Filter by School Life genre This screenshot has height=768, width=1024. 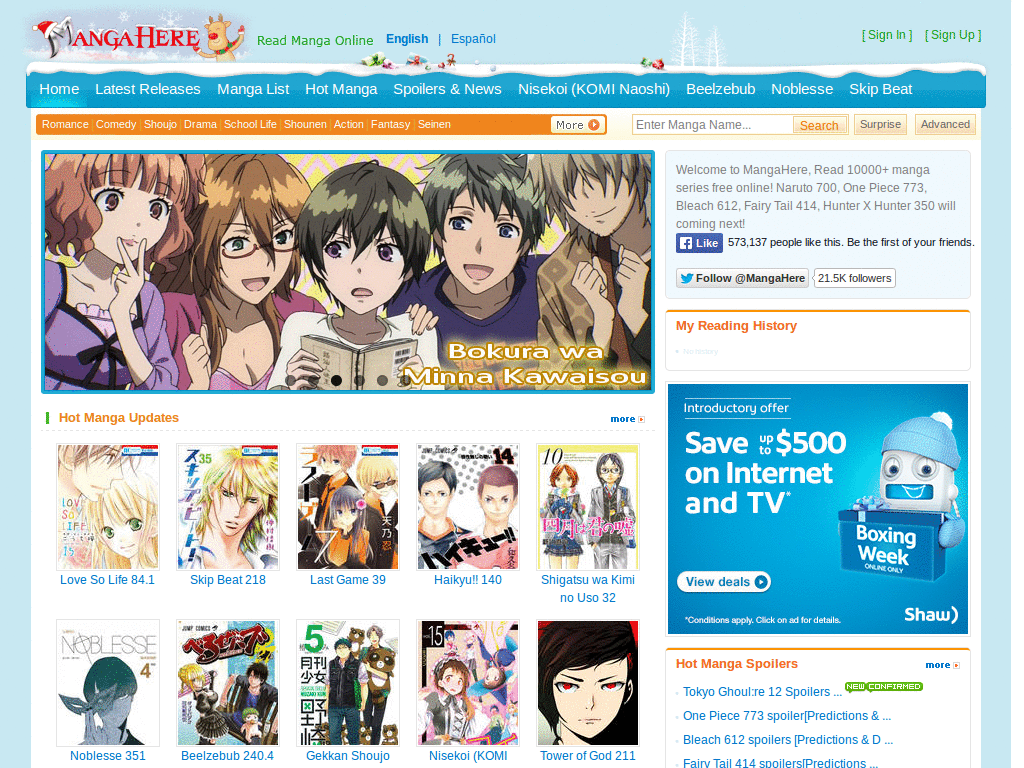(250, 125)
